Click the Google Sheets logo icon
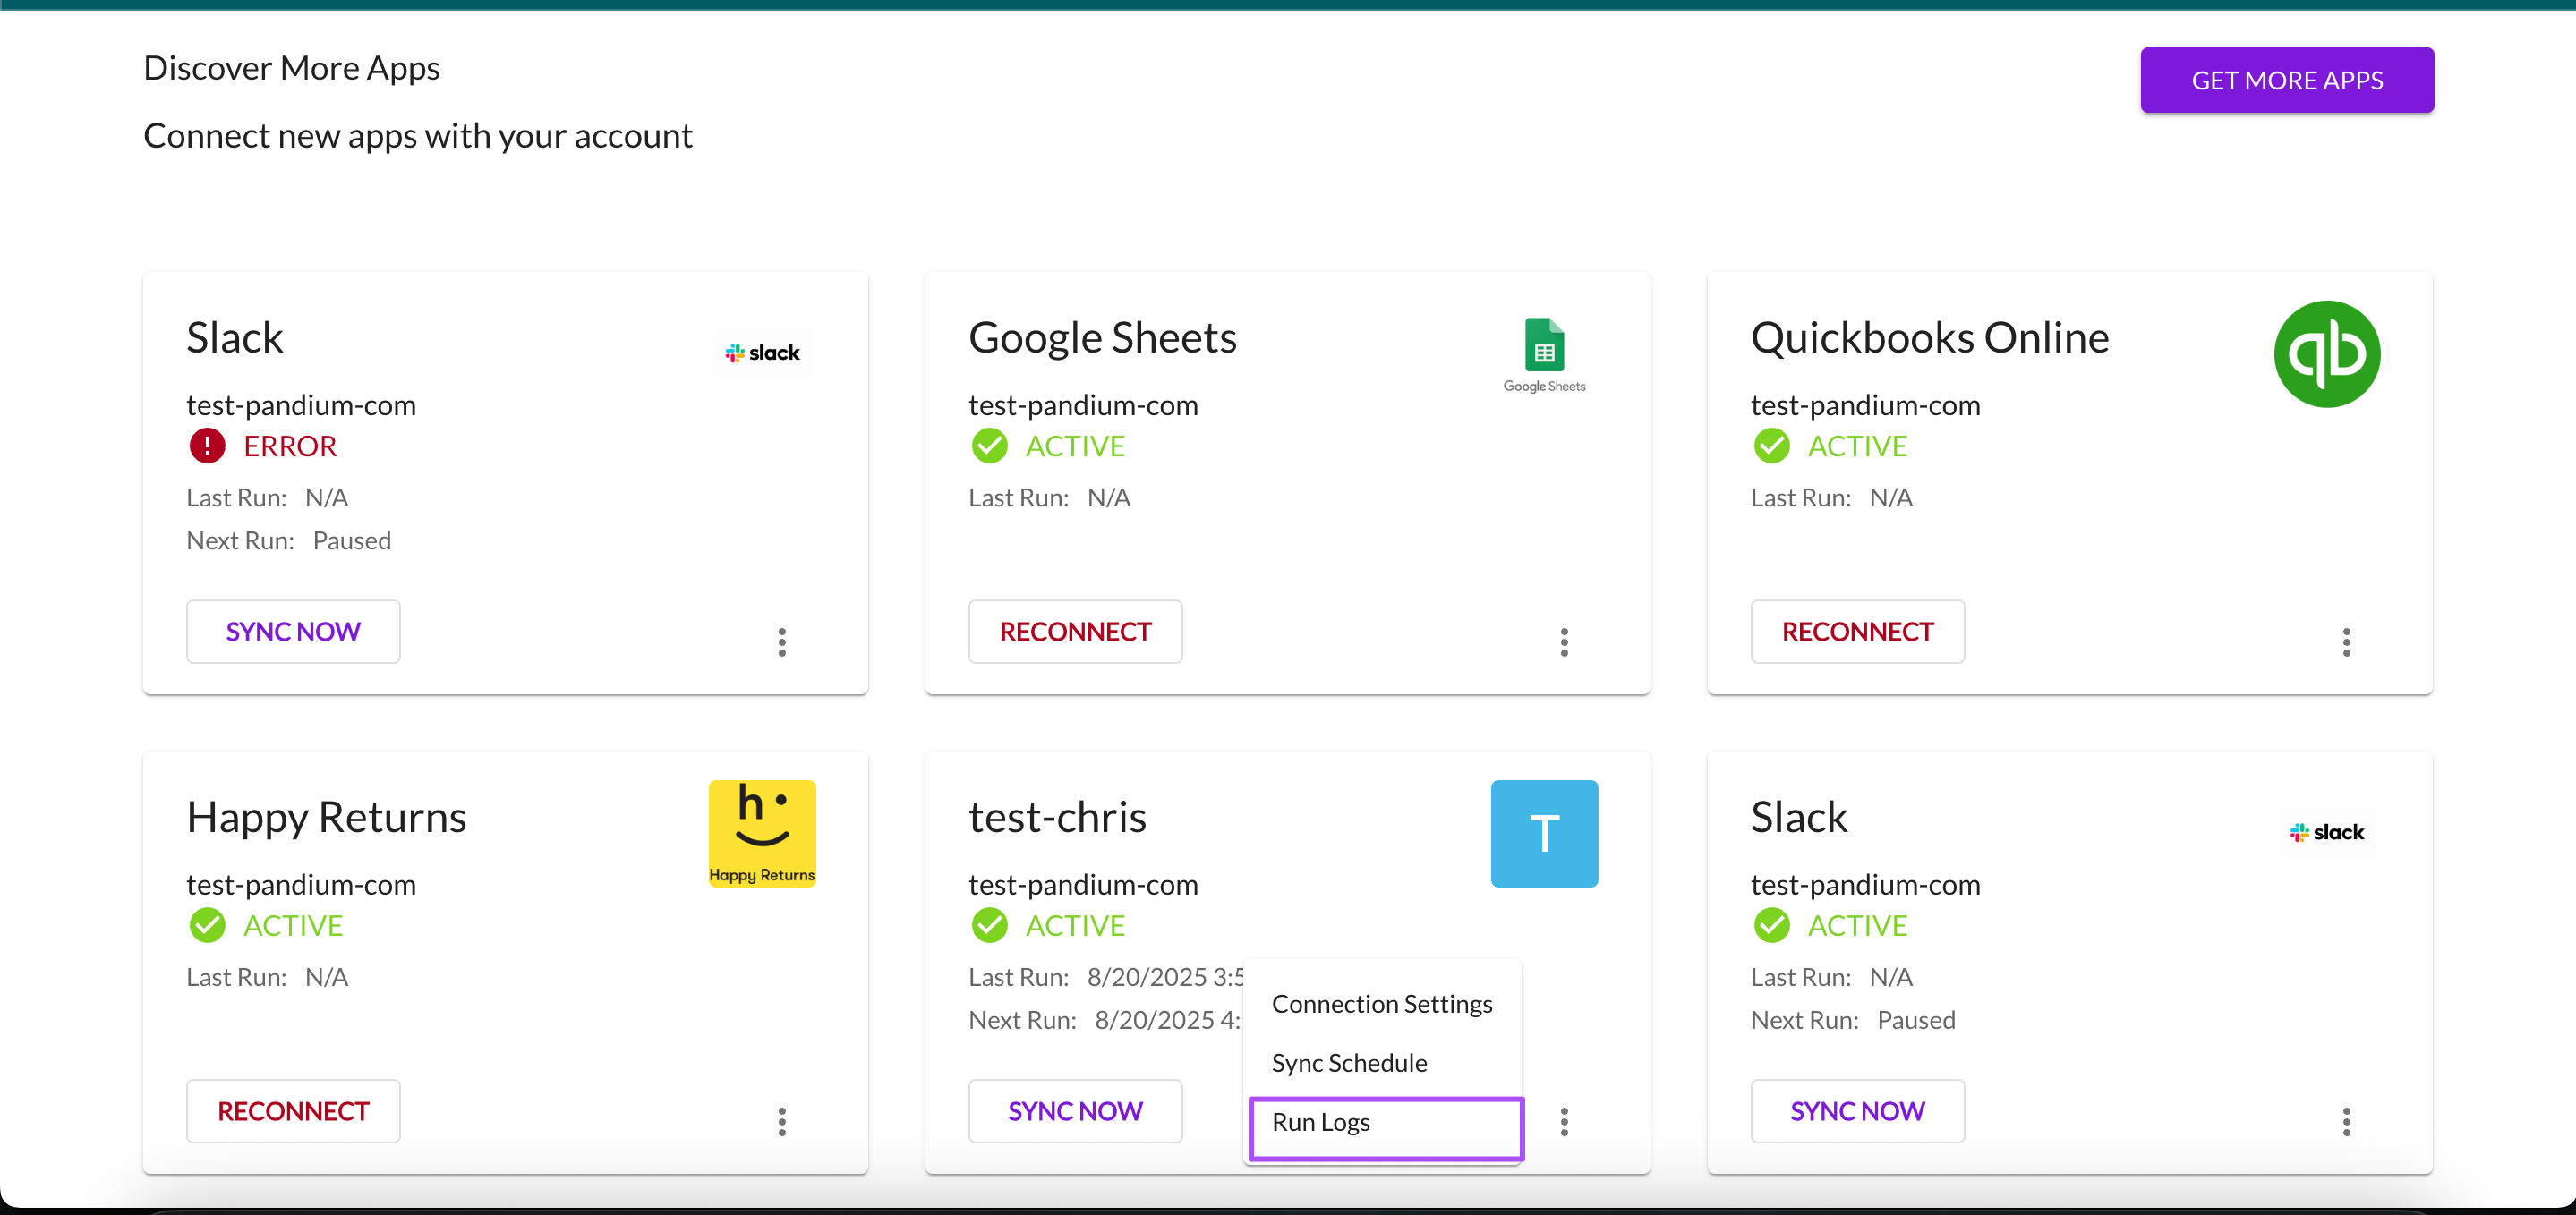Viewport: 2576px width, 1215px height. 1544,353
